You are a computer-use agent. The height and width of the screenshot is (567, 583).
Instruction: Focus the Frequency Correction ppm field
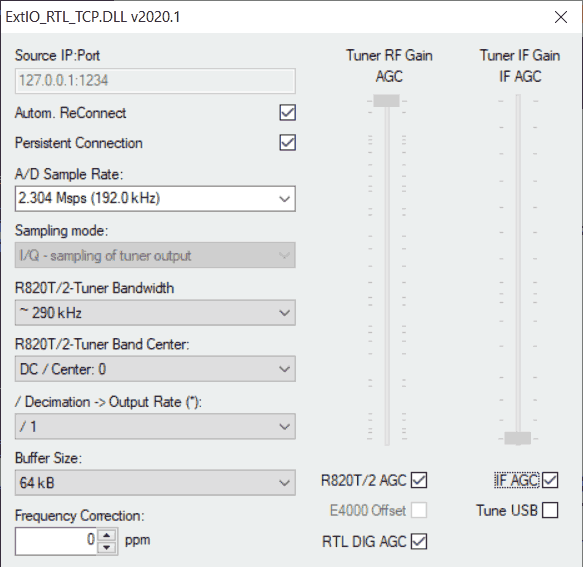coord(56,541)
